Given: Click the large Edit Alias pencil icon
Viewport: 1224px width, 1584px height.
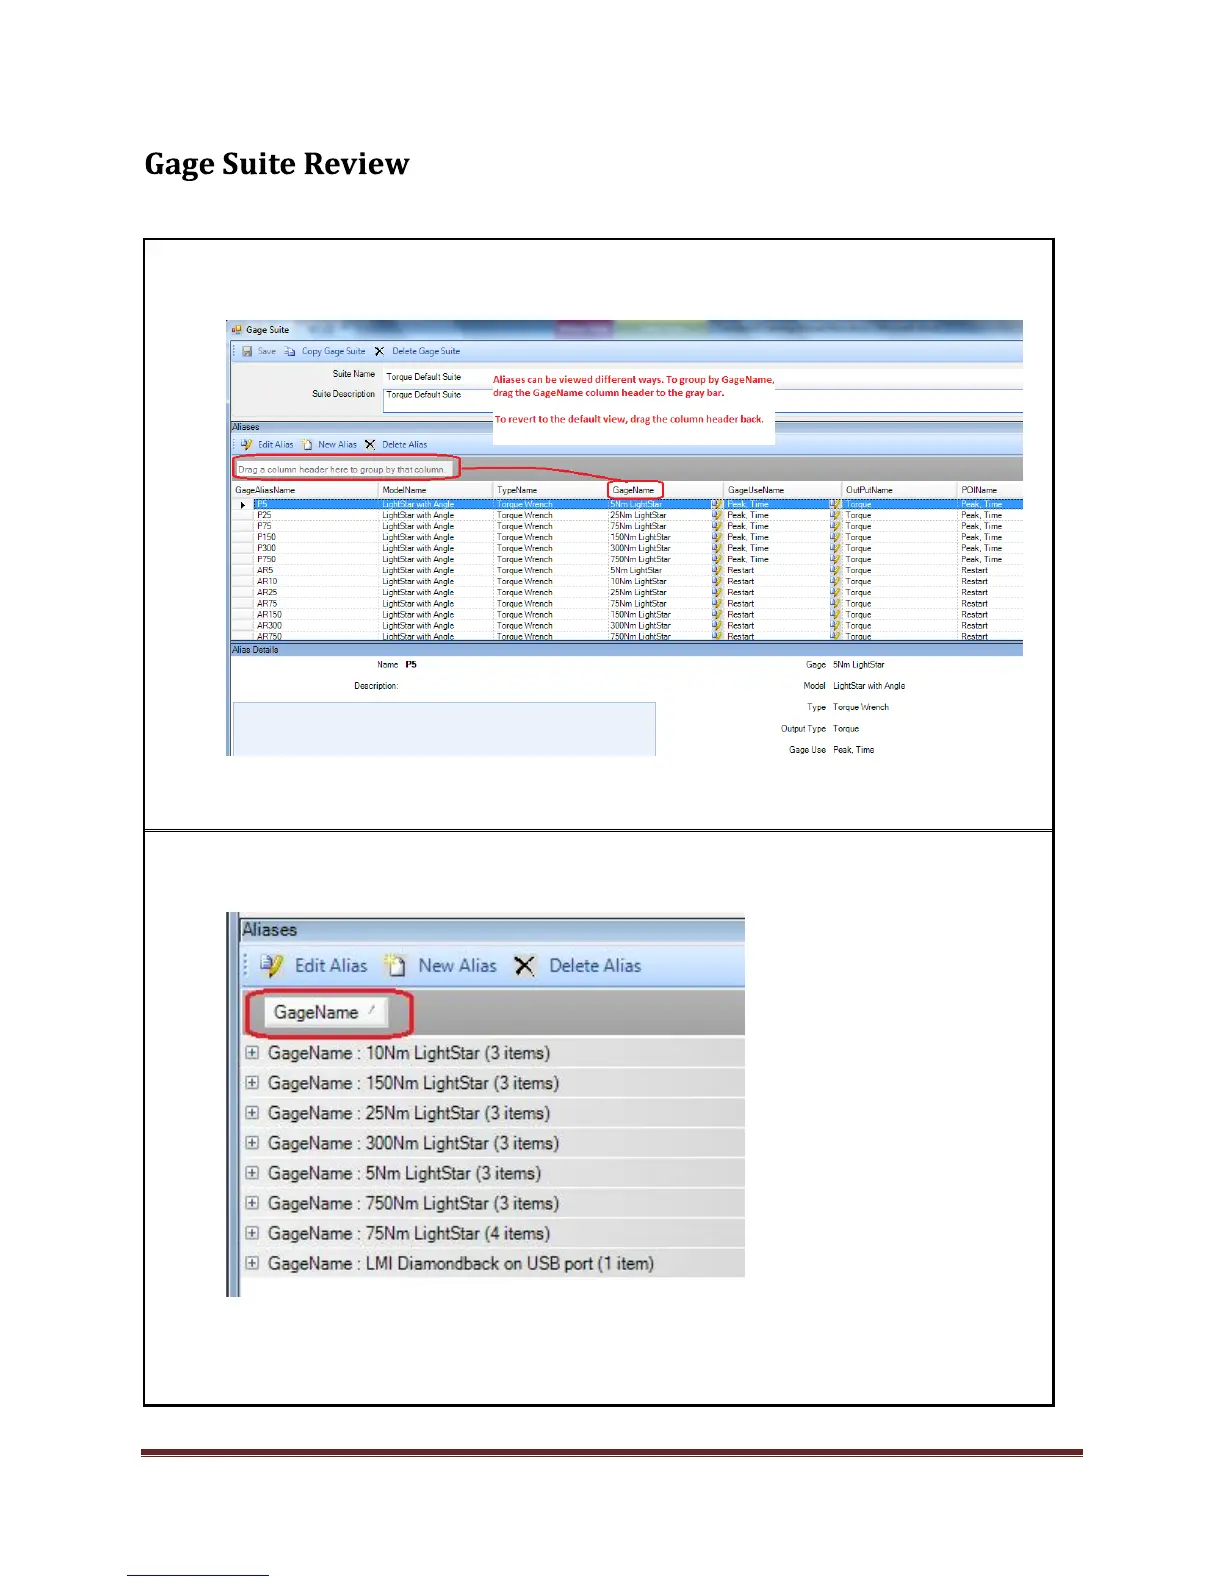Looking at the screenshot, I should 271,965.
